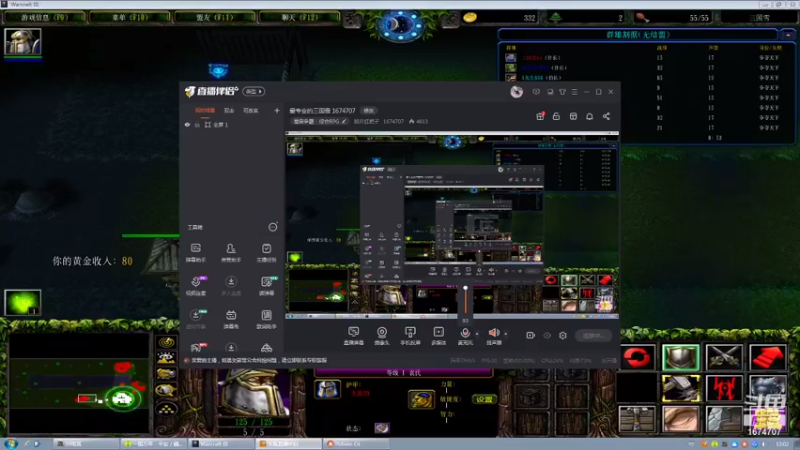Image resolution: width=800 pixels, height=450 pixels.
Task: Open the 读弹幕 tool
Action: pyautogui.click(x=266, y=286)
